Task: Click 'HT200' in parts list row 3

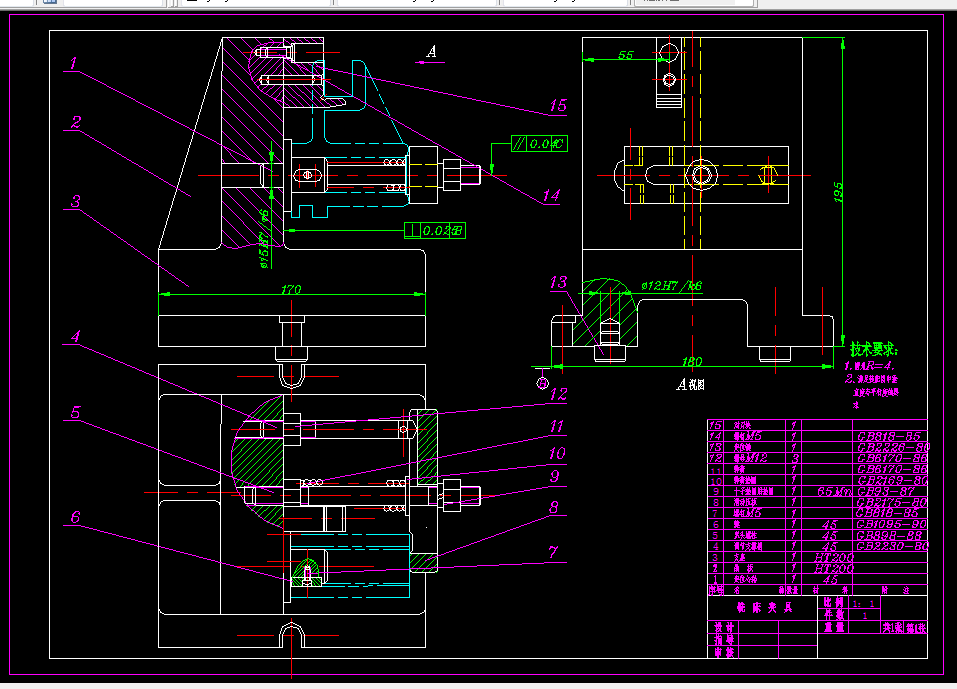Action: [834, 557]
